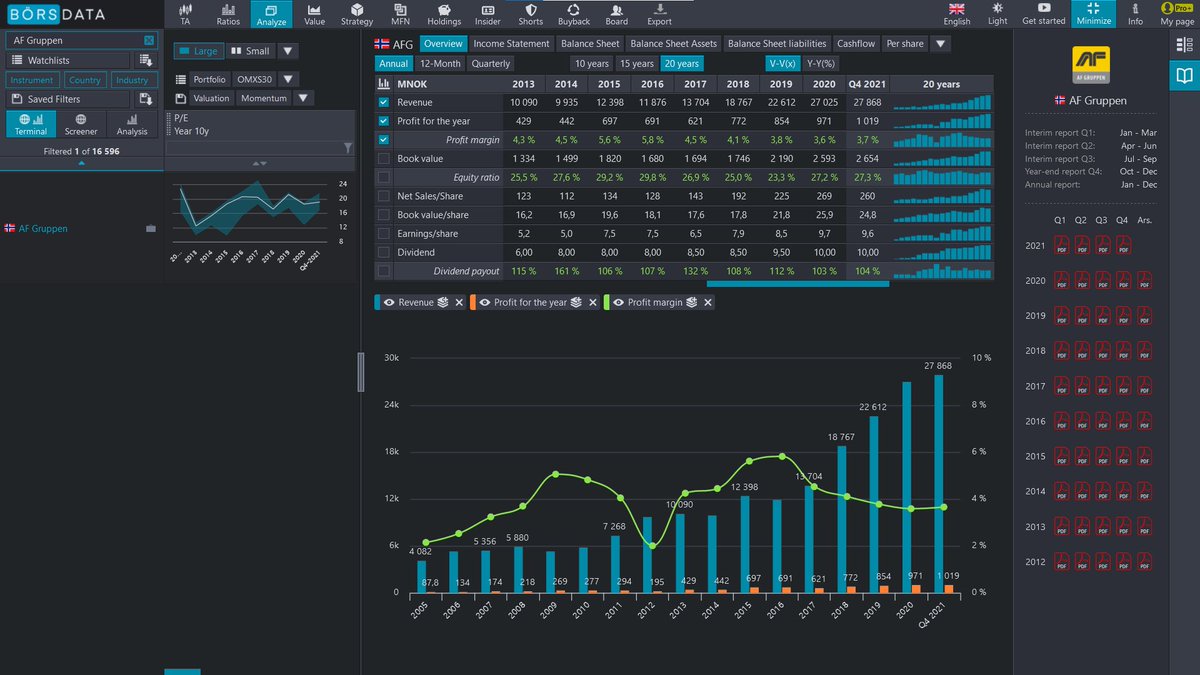This screenshot has height=675, width=1200.
Task: Switch theme with the Light icon
Action: coord(998,9)
